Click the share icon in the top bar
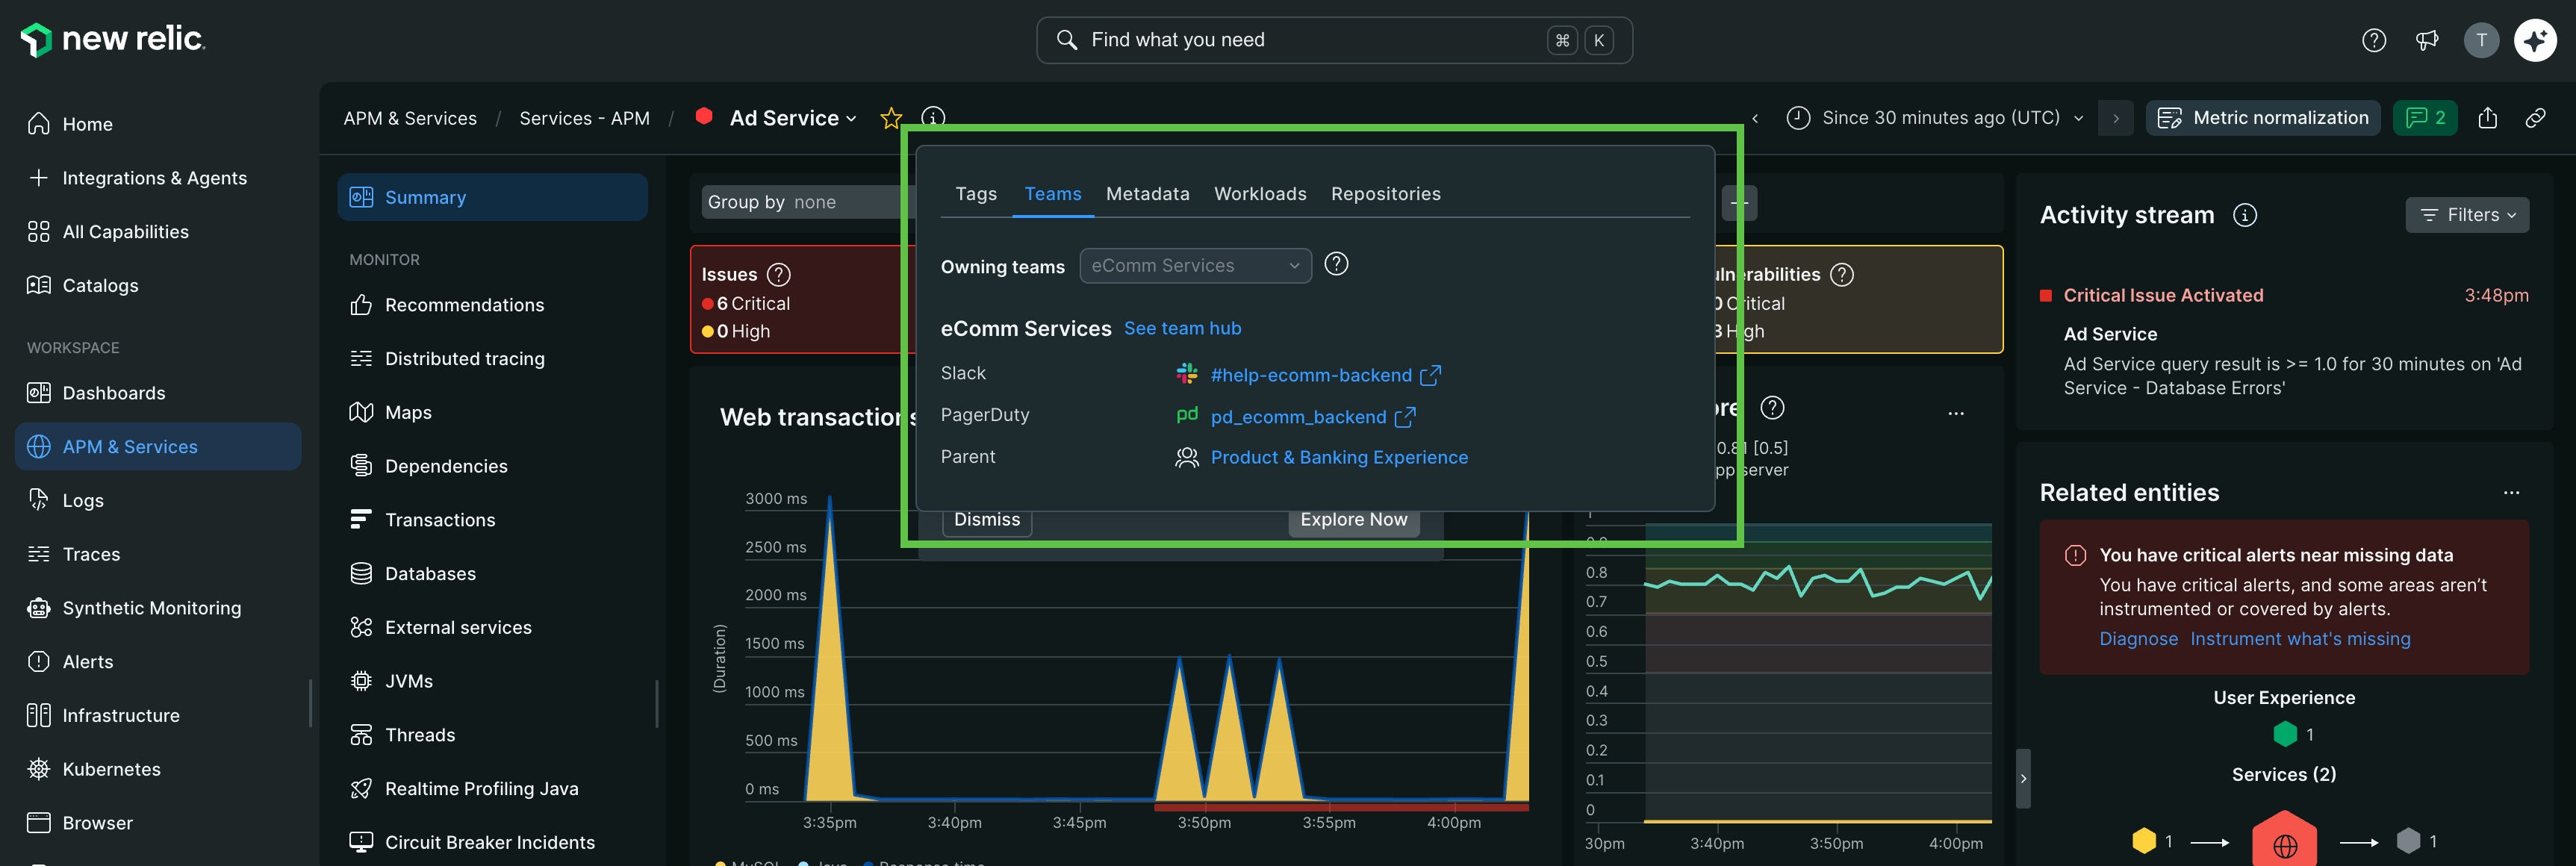 click(x=2488, y=118)
